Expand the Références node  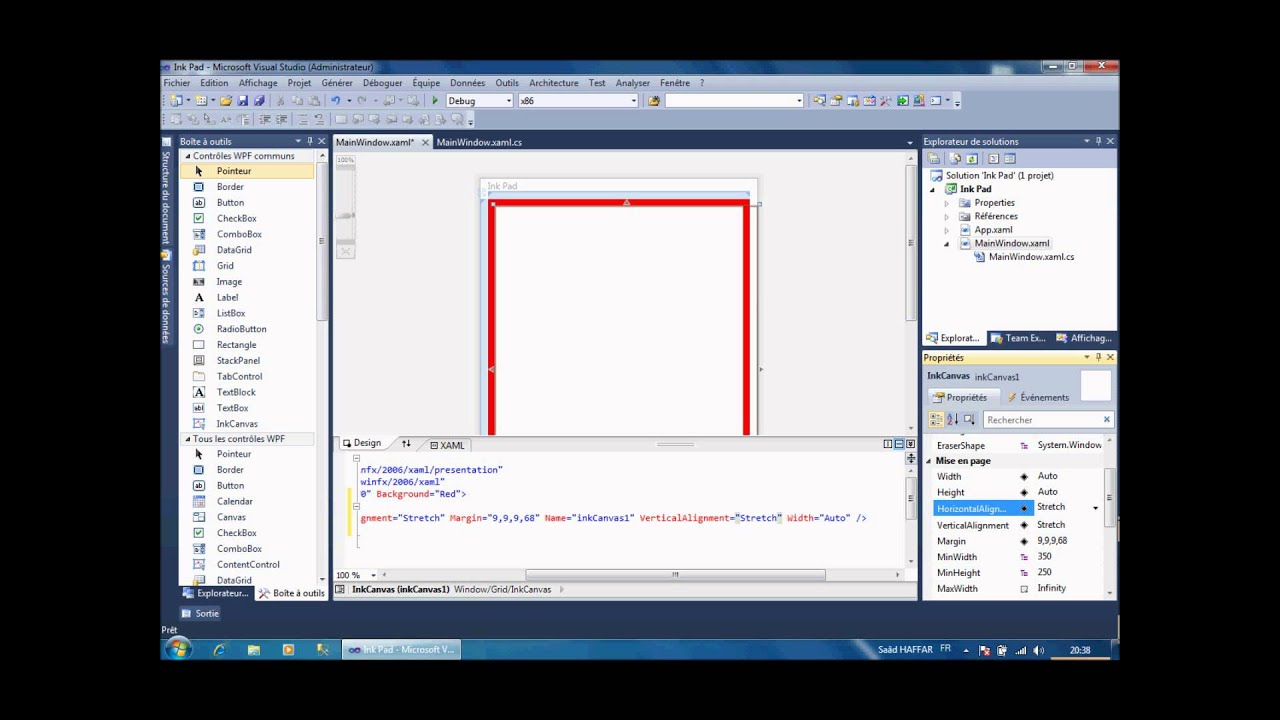pyautogui.click(x=946, y=216)
